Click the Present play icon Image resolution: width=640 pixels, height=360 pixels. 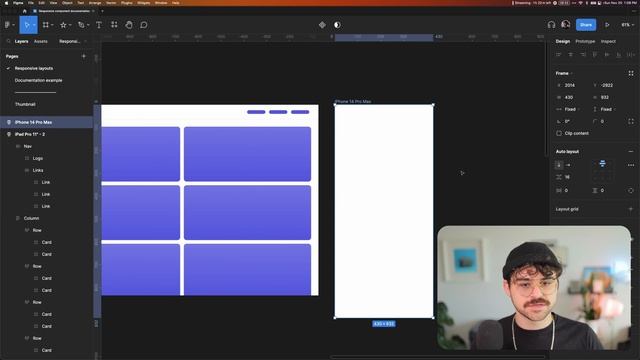(x=607, y=25)
